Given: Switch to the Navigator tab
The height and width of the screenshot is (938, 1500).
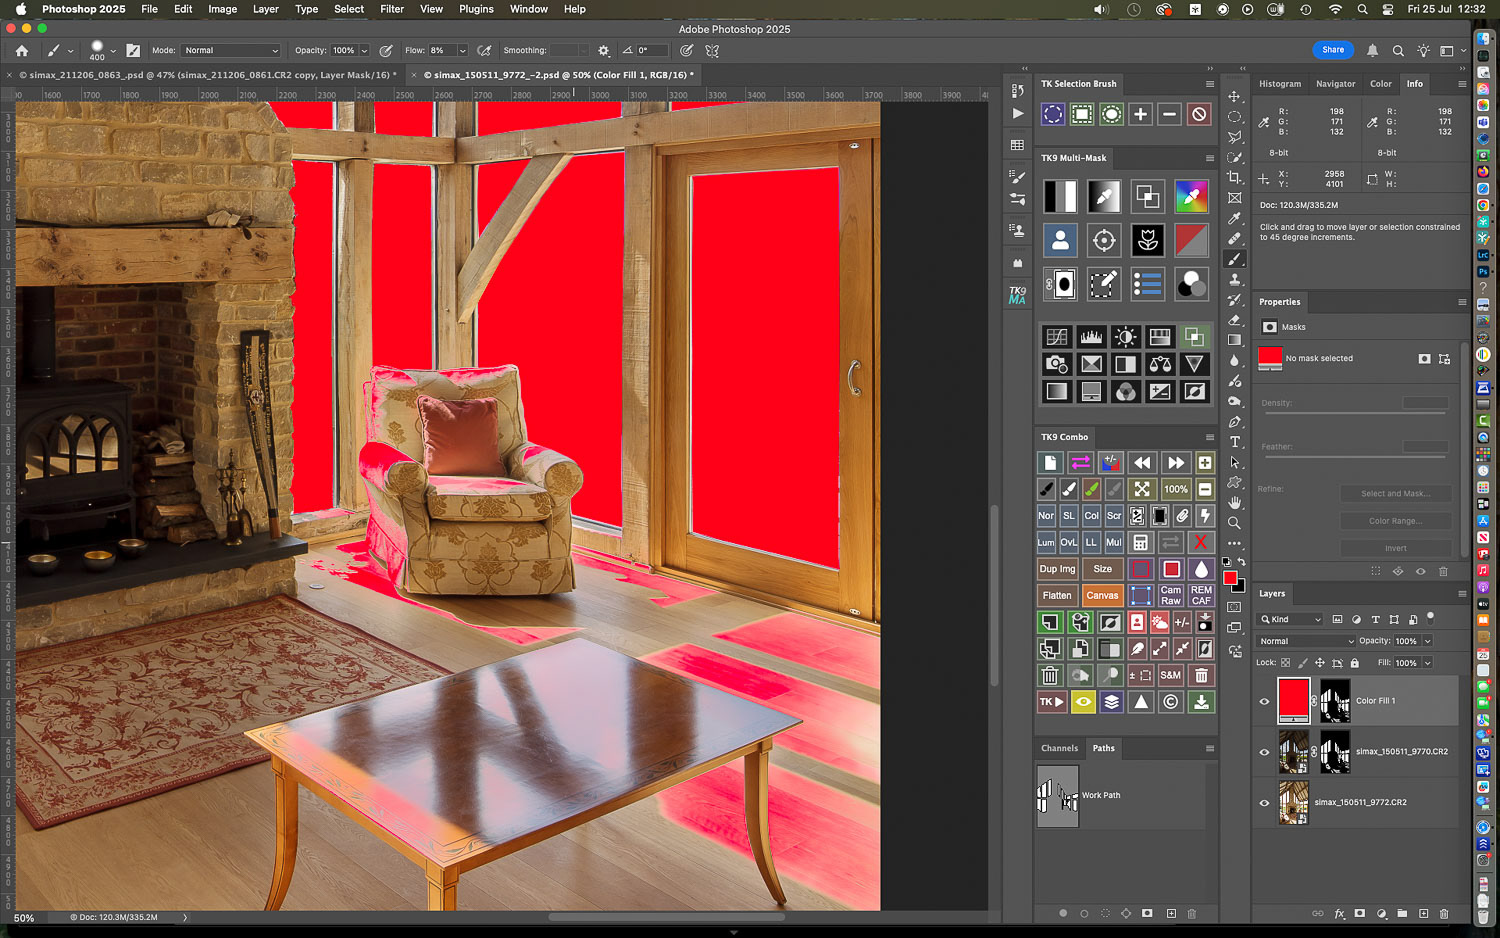Looking at the screenshot, I should (1335, 84).
